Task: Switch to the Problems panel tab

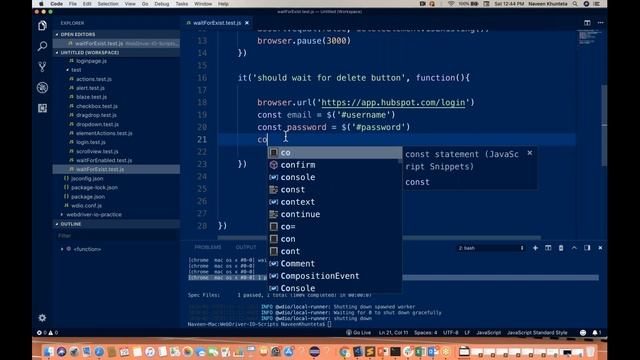Action: [207, 247]
